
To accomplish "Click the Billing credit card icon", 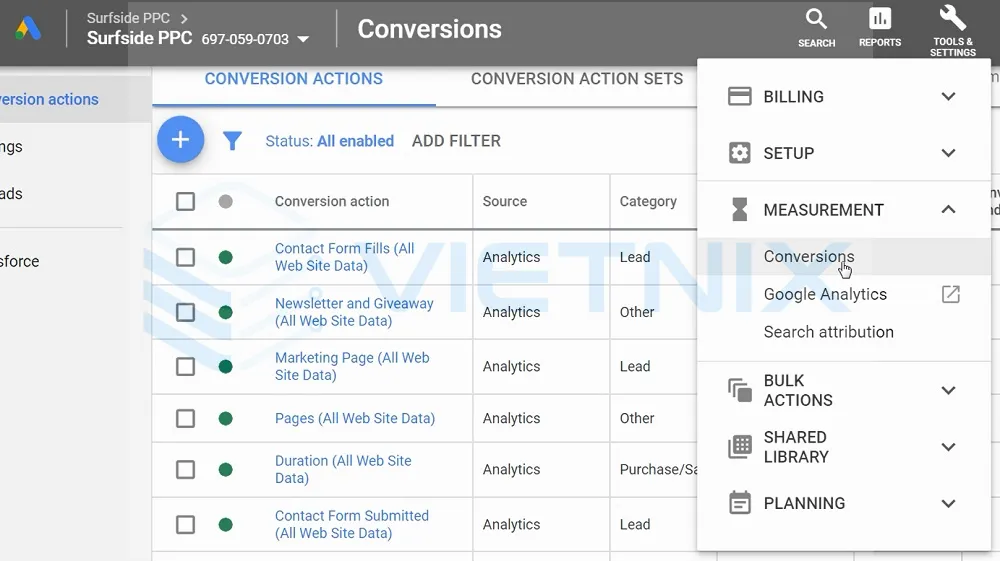I will [x=739, y=96].
